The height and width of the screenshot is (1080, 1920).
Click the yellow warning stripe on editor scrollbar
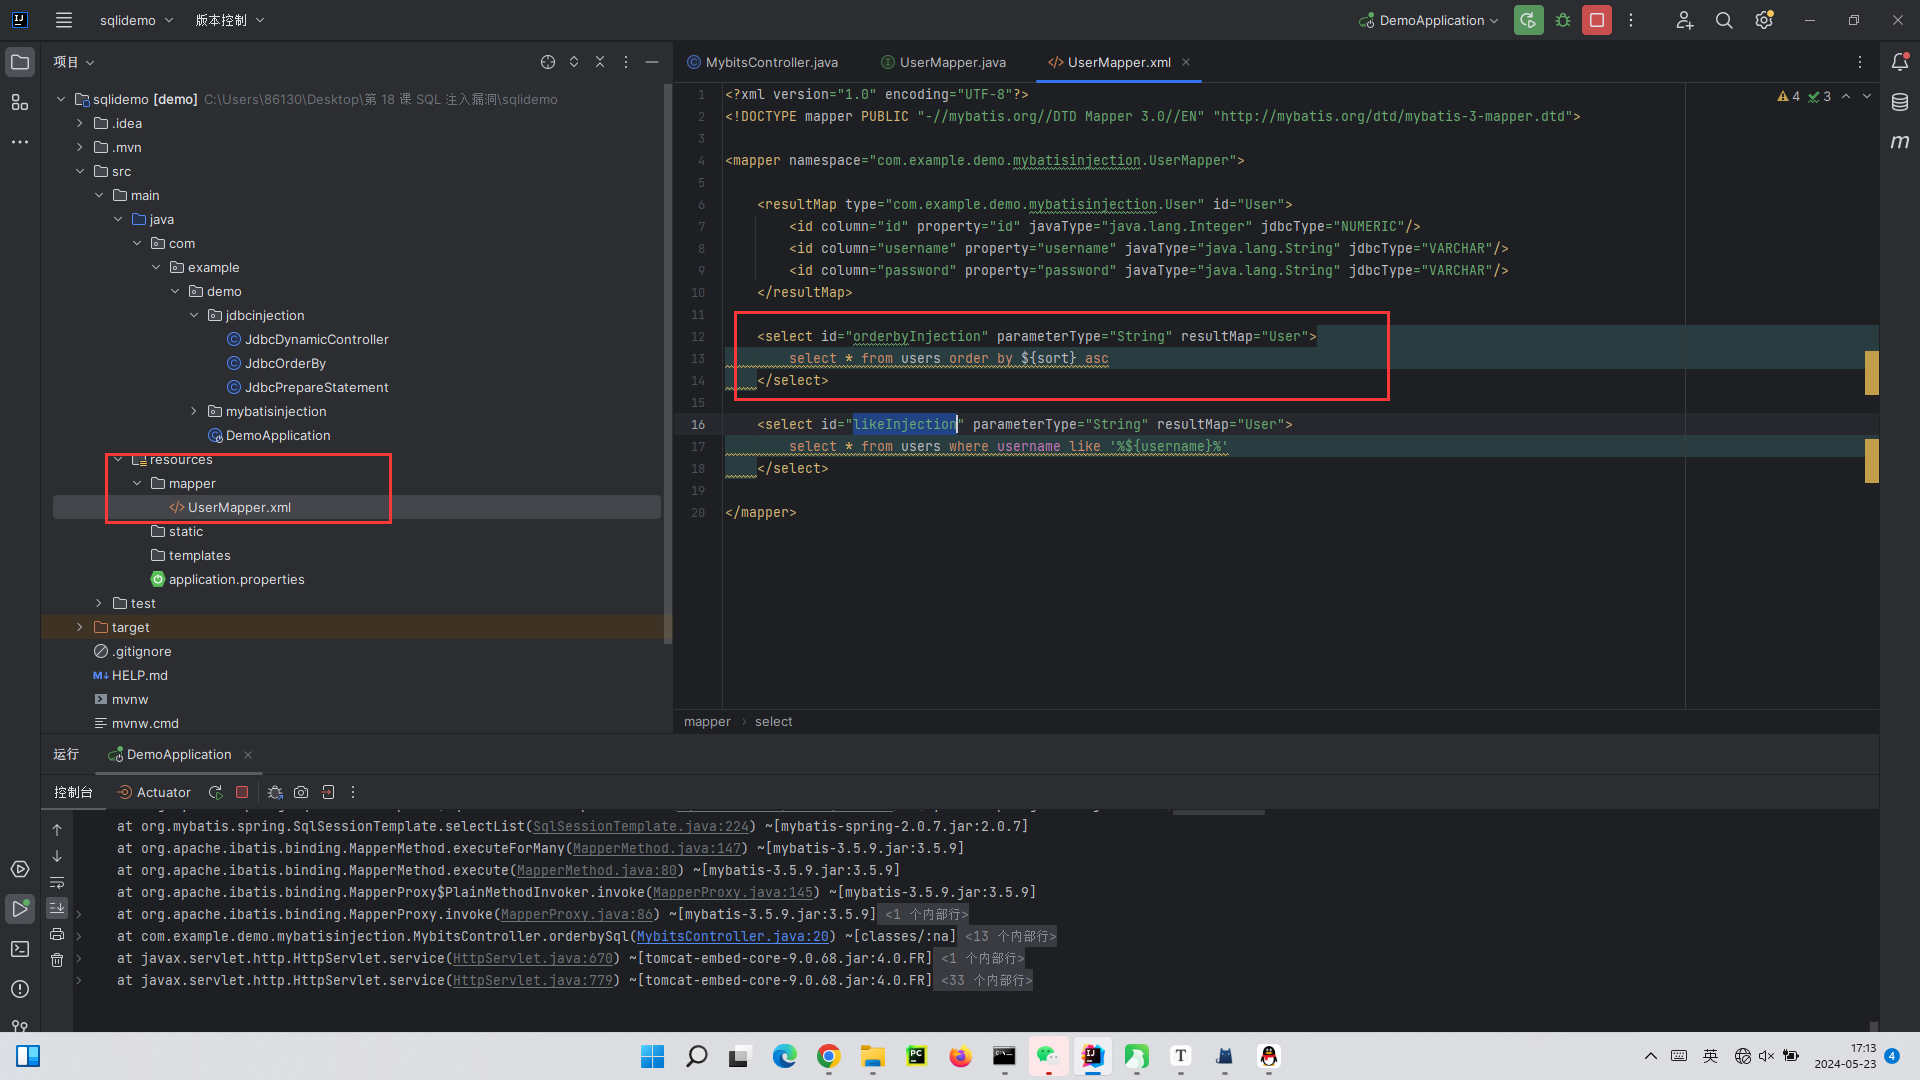tap(1871, 372)
